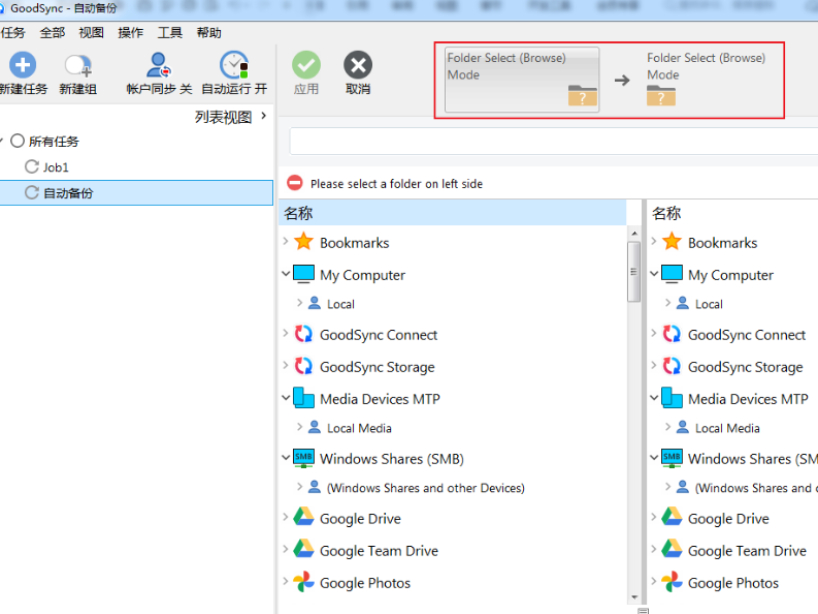Select Media Devices MTP in the right pane
The height and width of the screenshot is (614, 818).
click(748, 399)
